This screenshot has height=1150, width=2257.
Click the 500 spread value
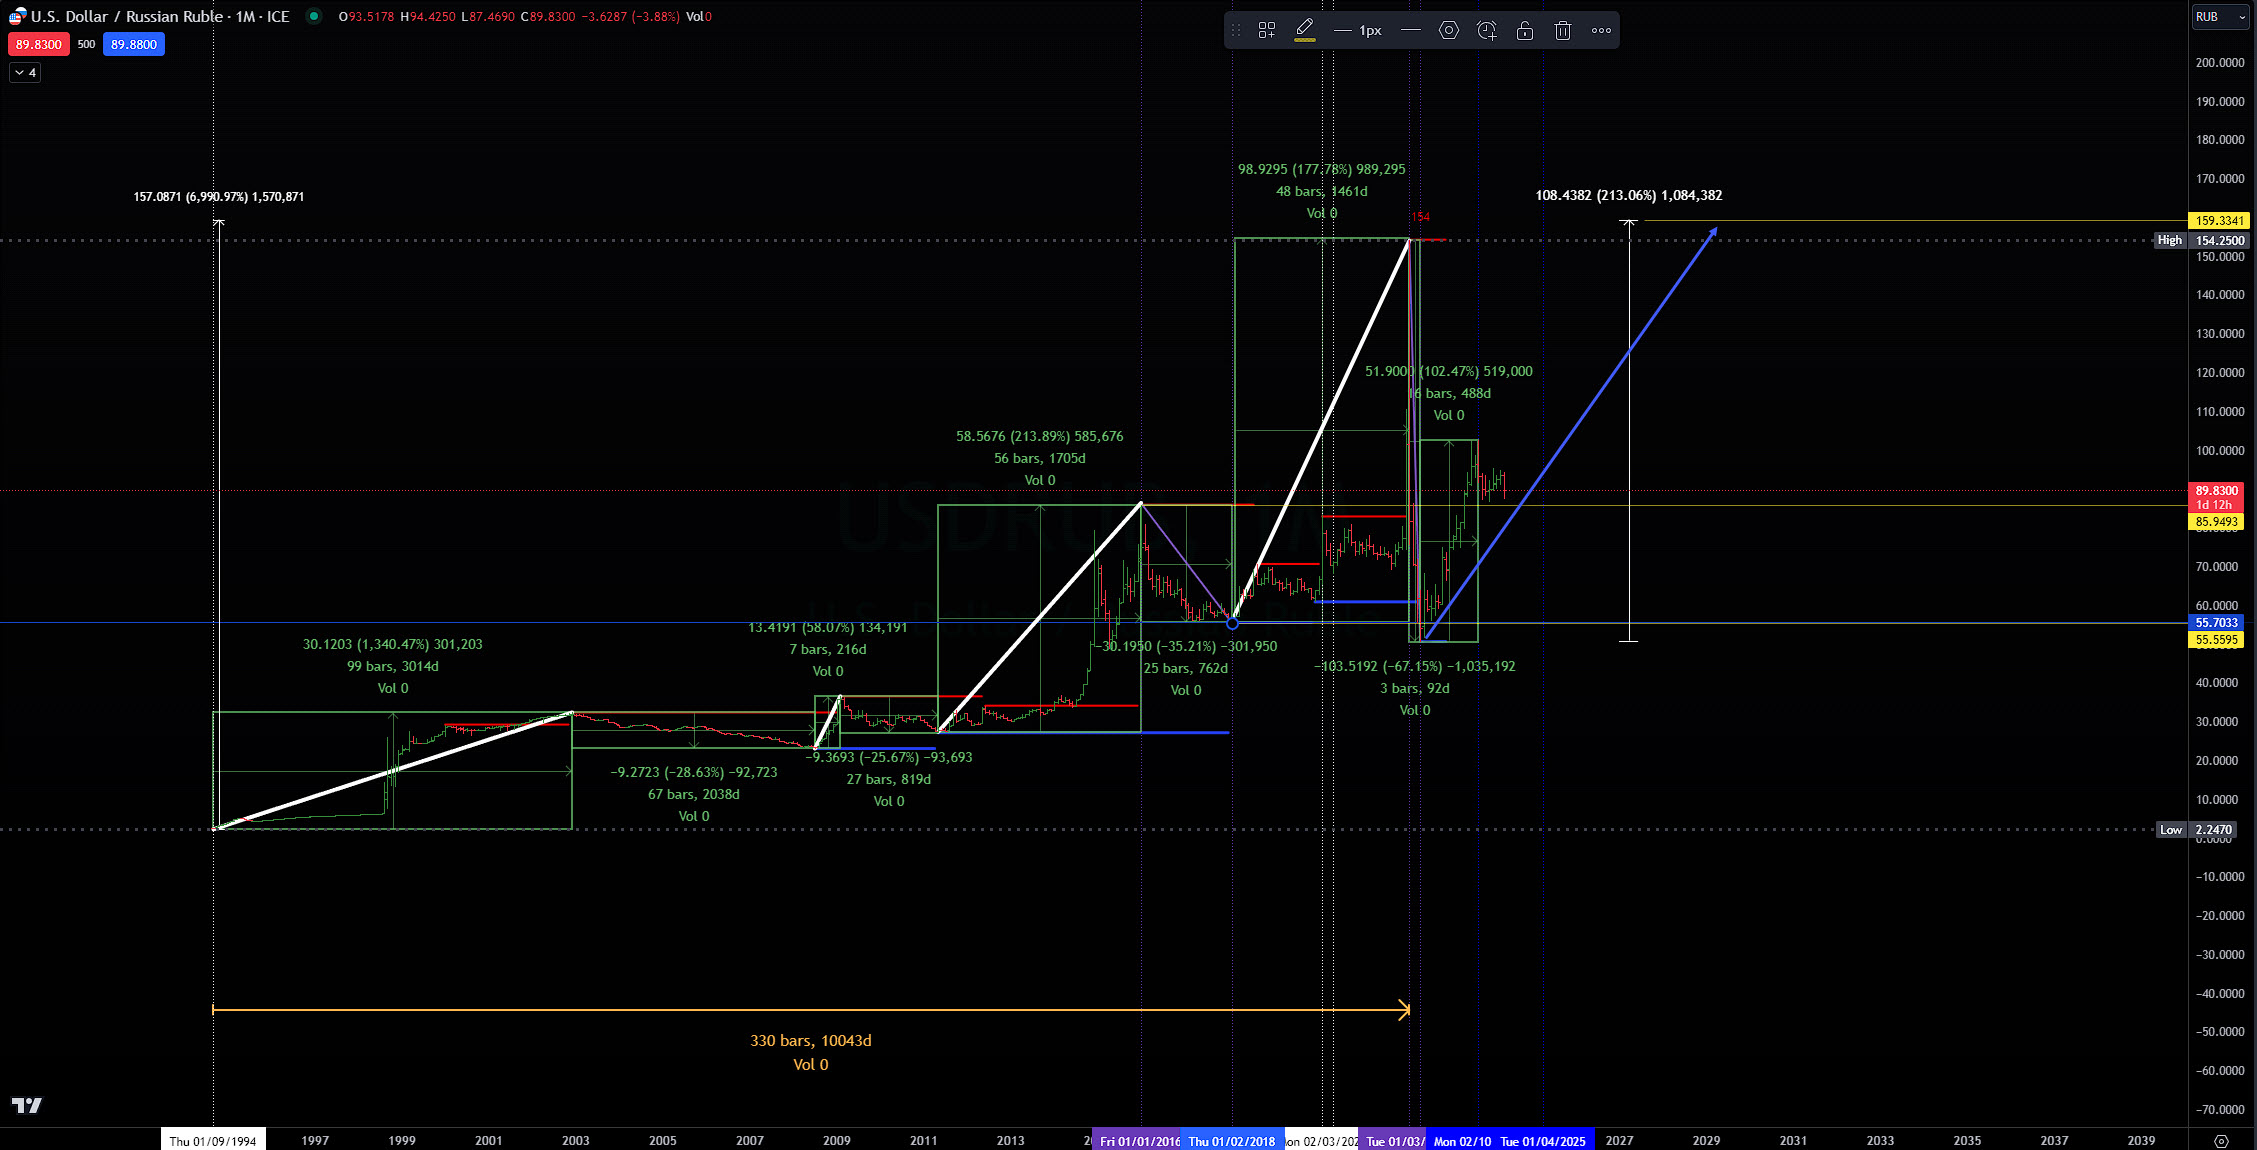[86, 44]
